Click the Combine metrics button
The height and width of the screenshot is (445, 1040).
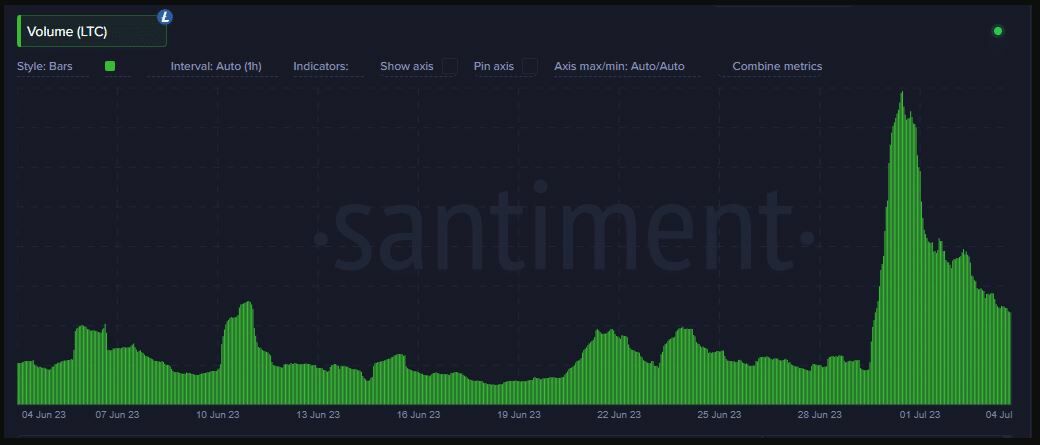pyautogui.click(x=777, y=66)
